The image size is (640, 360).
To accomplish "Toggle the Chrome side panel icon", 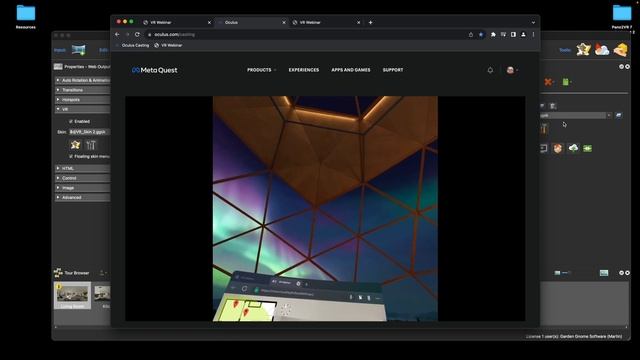I will [513, 35].
